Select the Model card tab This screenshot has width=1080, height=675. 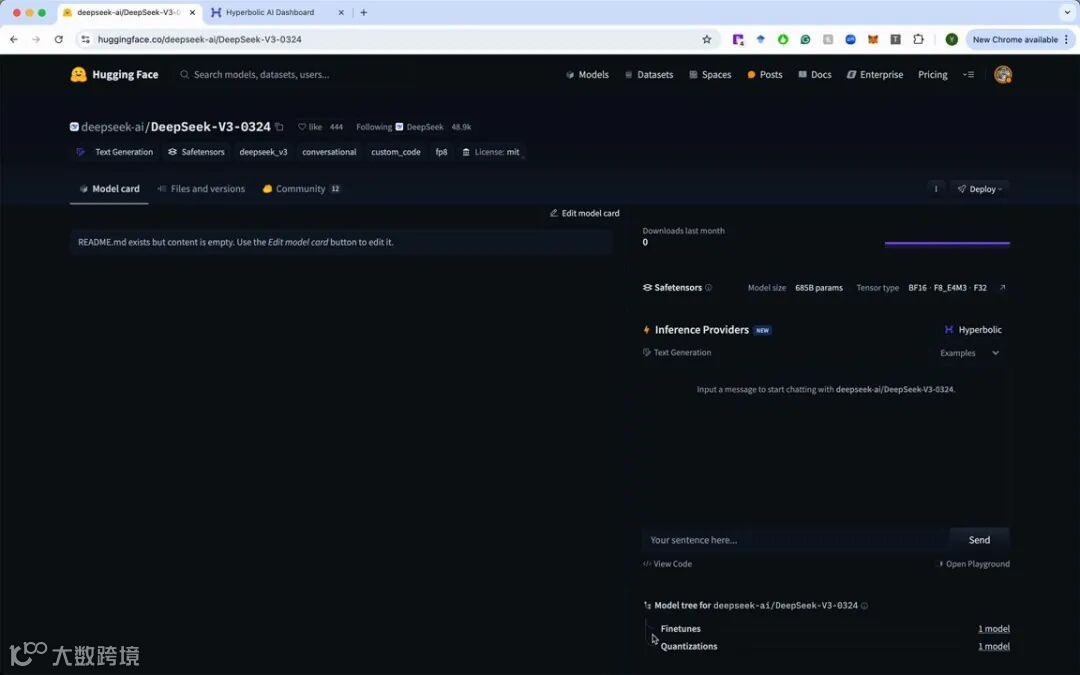tap(109, 189)
